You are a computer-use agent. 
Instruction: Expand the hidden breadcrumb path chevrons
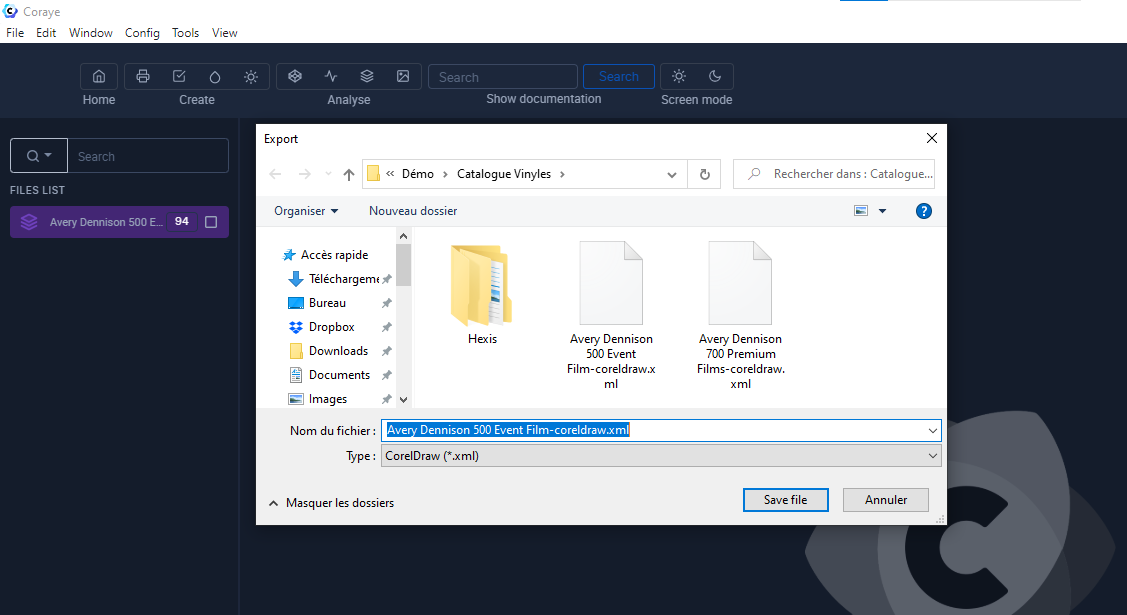tap(390, 174)
